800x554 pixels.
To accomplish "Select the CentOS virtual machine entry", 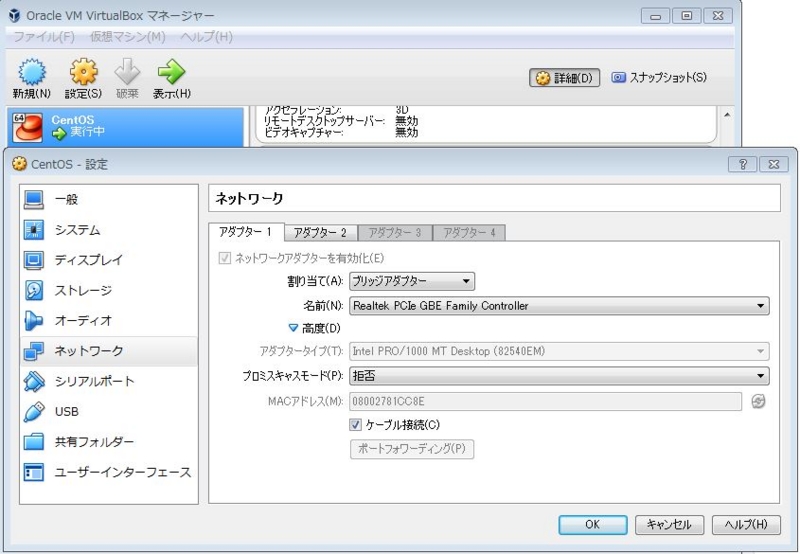I will point(125,127).
